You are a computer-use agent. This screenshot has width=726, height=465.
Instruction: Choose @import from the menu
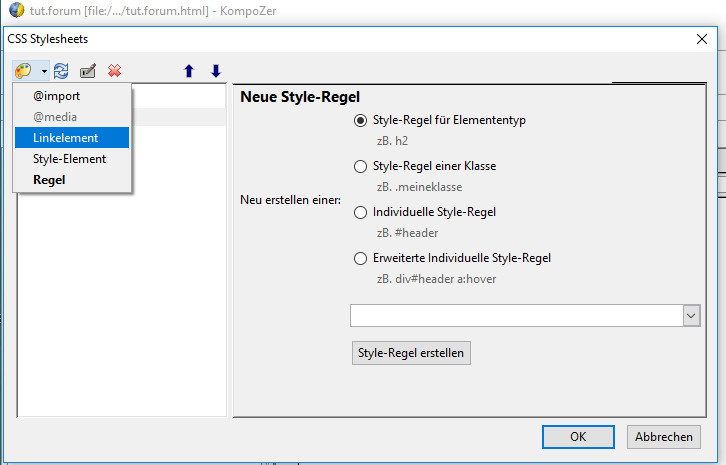pyautogui.click(x=72, y=96)
